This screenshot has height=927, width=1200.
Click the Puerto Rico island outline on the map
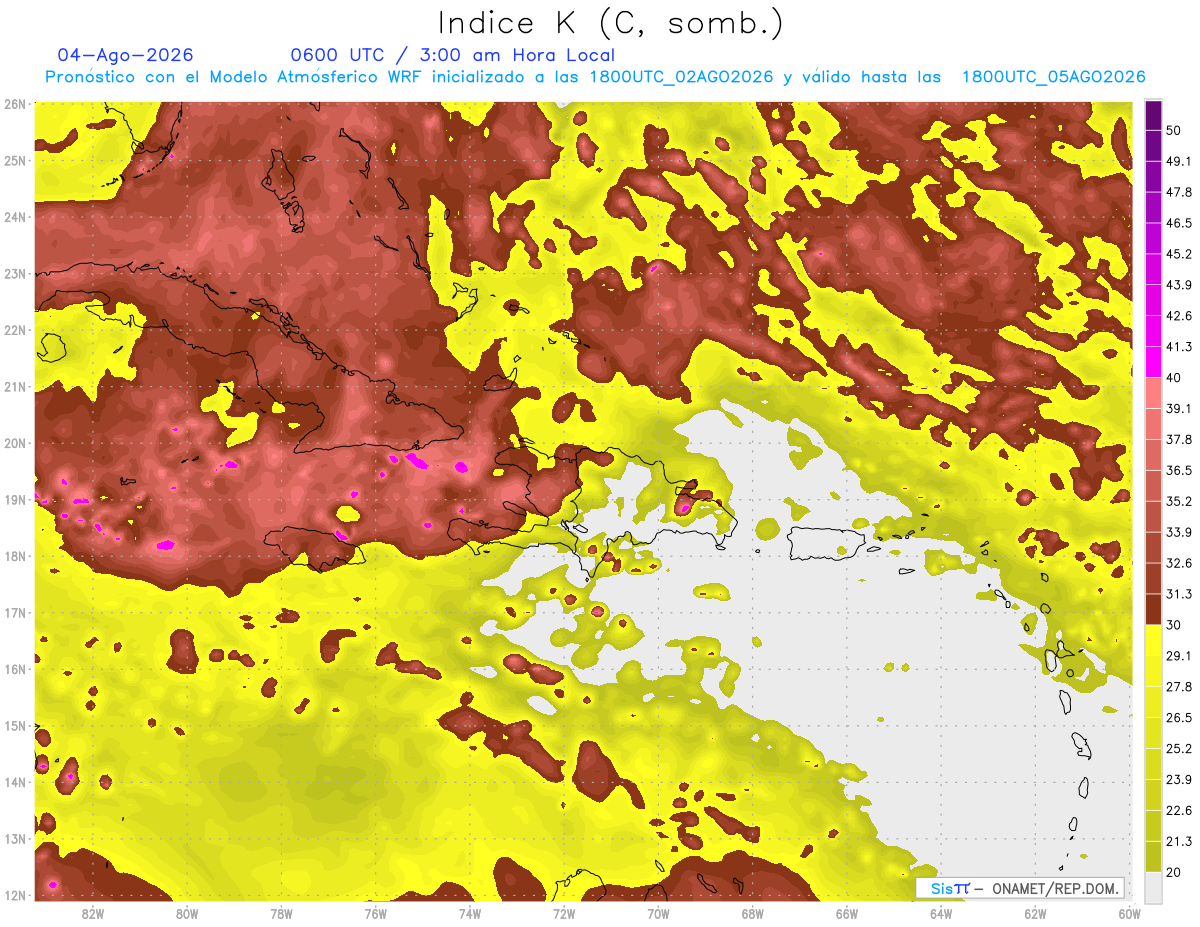click(x=825, y=543)
